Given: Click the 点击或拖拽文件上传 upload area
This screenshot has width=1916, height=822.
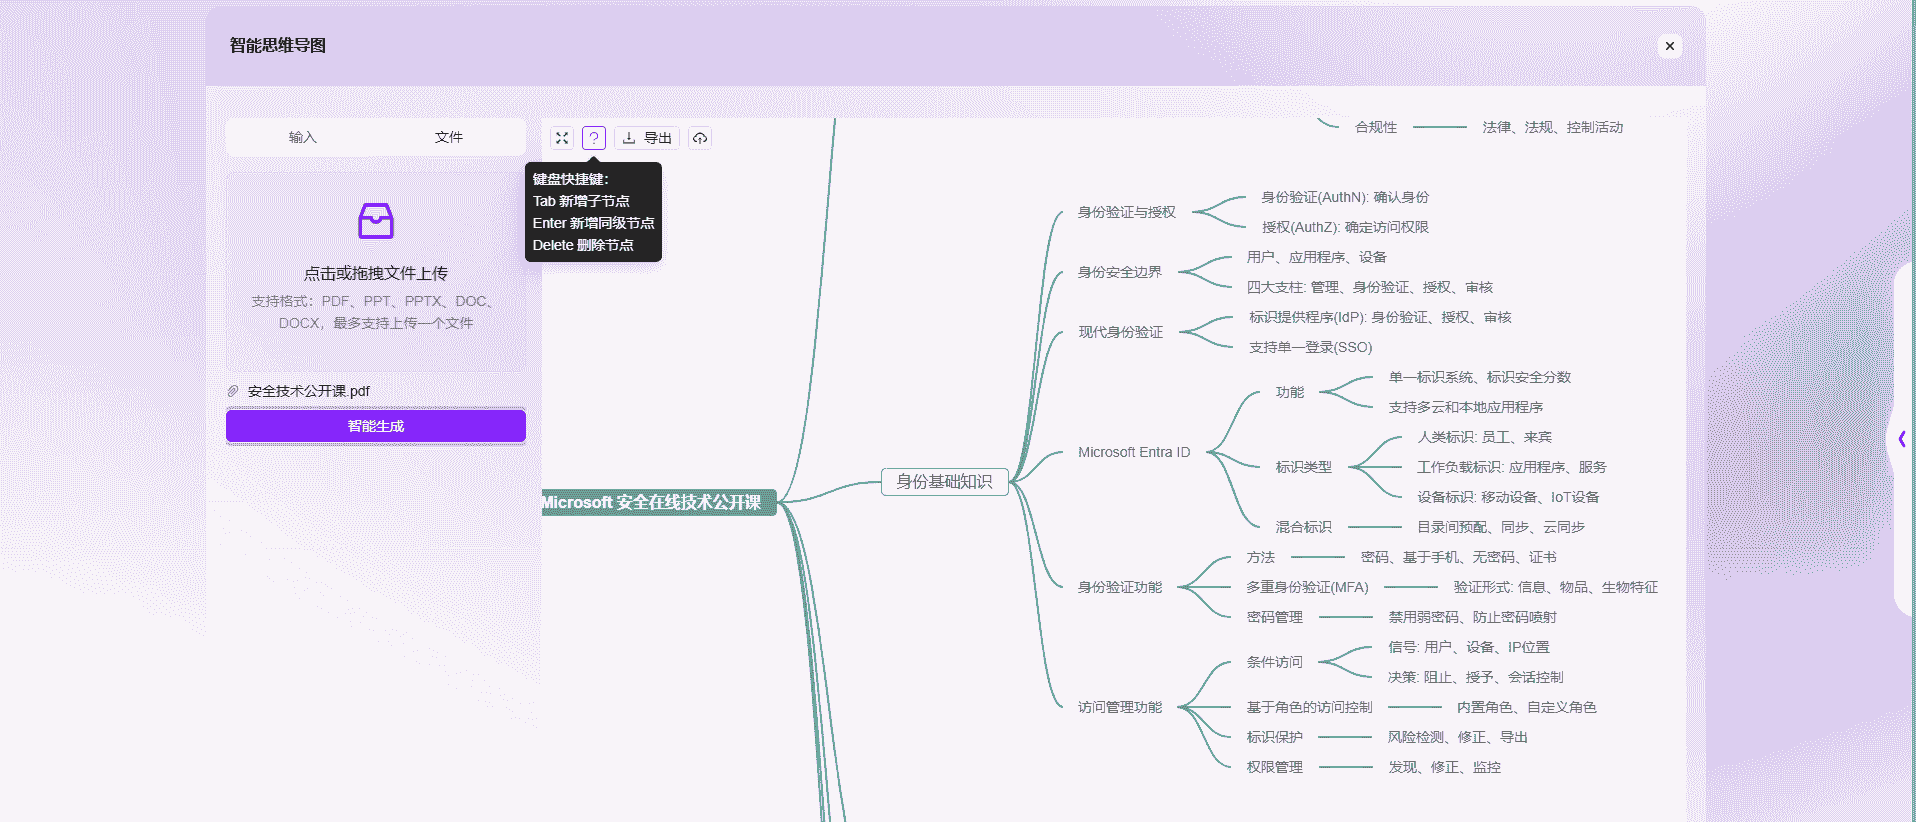Looking at the screenshot, I should pyautogui.click(x=376, y=272).
